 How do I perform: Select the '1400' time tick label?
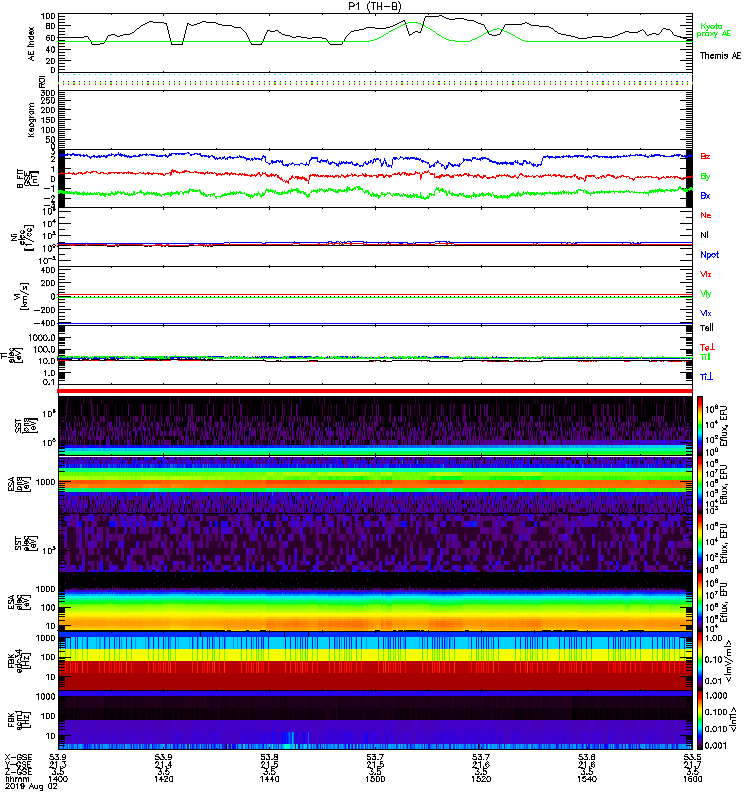coord(58,779)
